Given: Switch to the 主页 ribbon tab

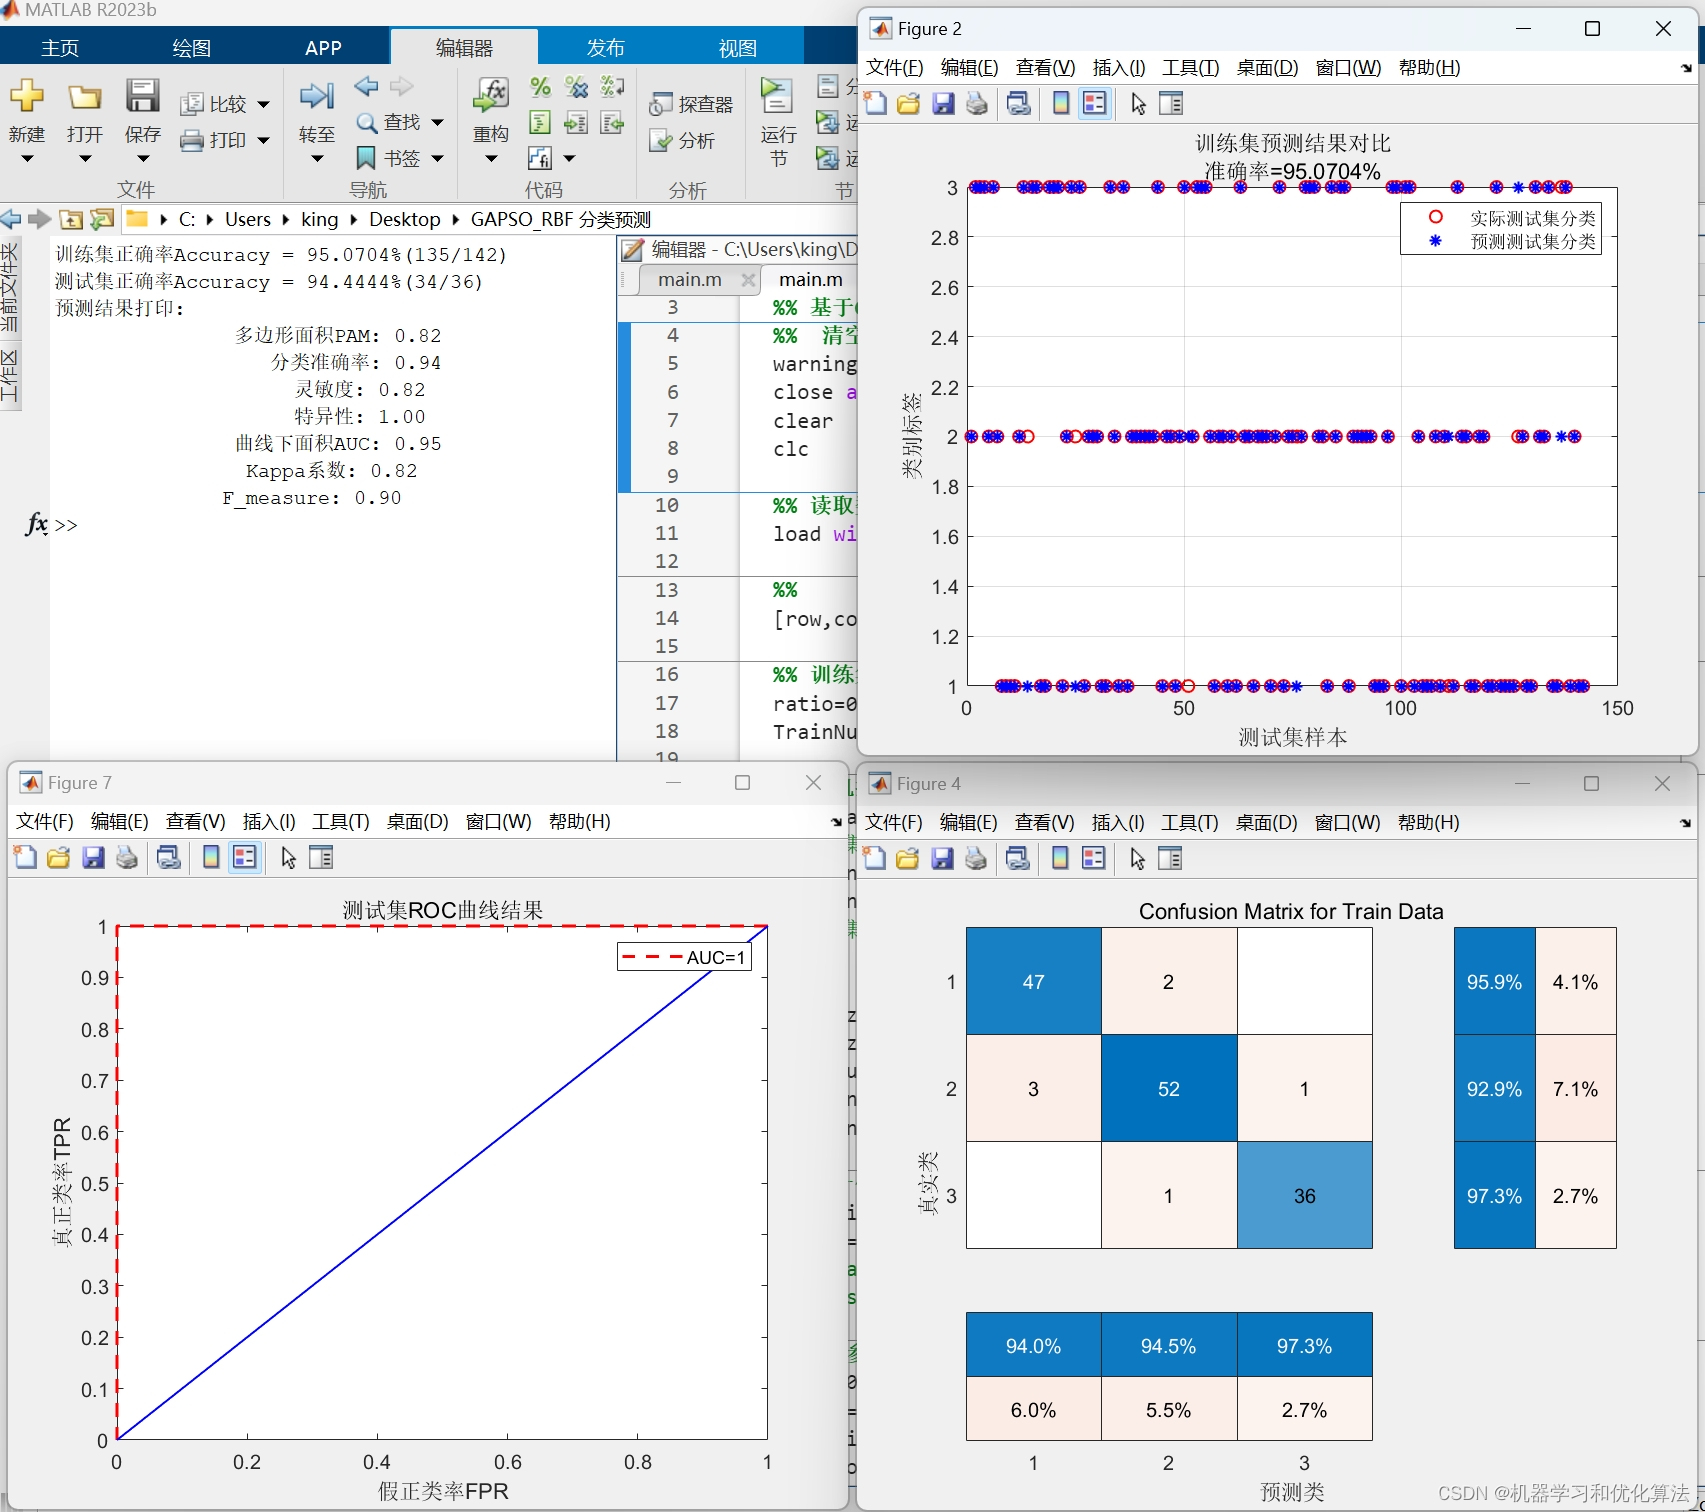Looking at the screenshot, I should (60, 47).
